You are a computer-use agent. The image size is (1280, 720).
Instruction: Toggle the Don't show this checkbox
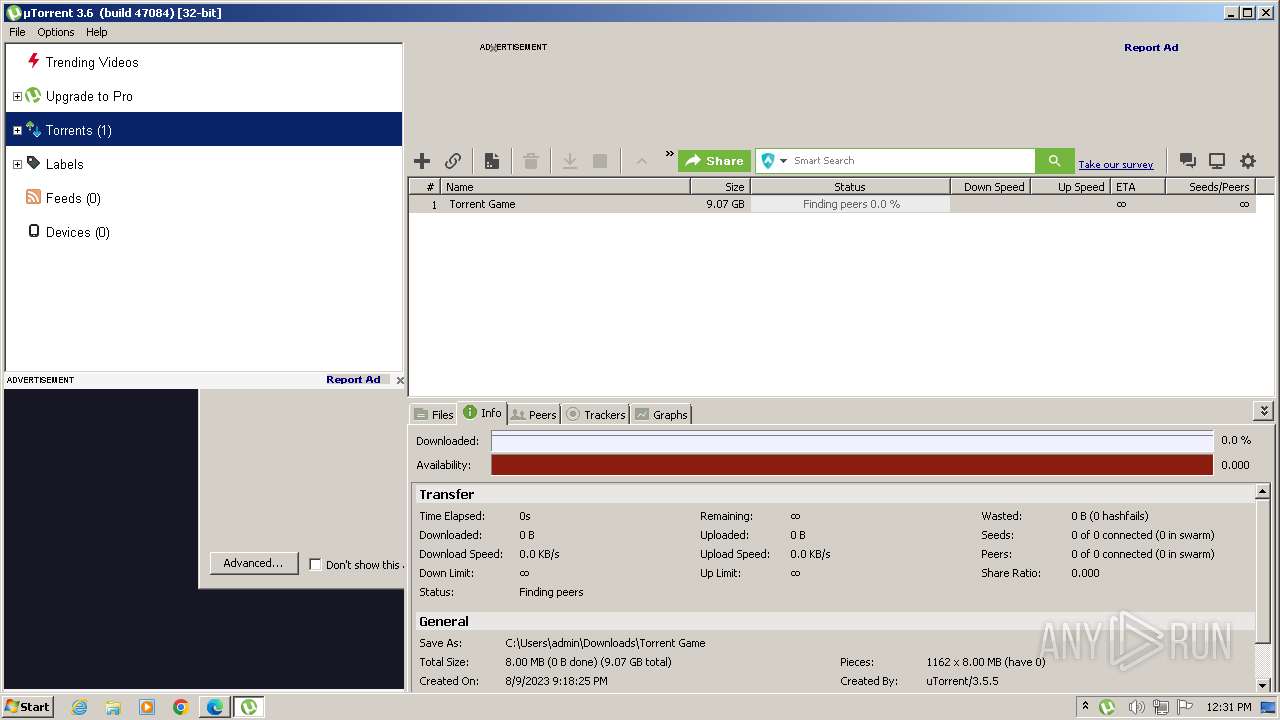pyautogui.click(x=315, y=564)
